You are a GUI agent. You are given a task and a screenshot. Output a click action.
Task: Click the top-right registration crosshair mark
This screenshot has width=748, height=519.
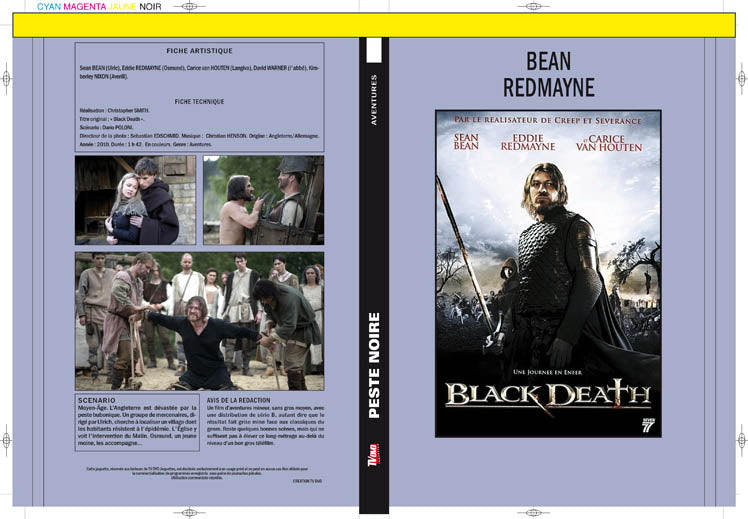pos(533,6)
